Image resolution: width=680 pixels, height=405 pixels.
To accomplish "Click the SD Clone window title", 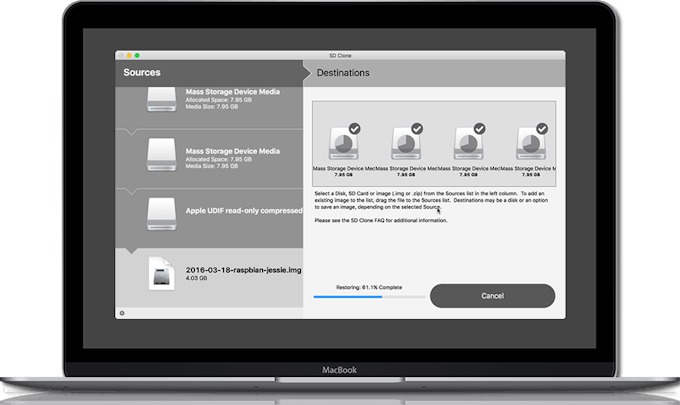I will (340, 56).
